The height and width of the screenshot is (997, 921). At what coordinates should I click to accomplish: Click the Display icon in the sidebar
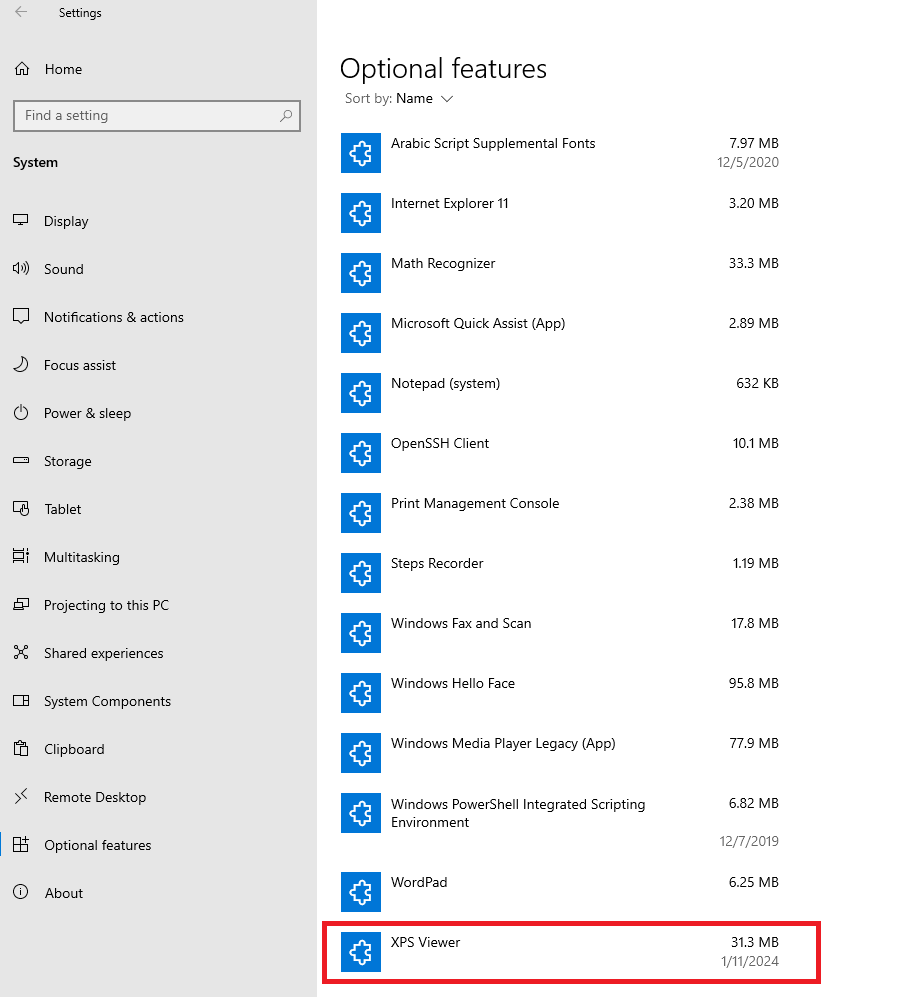24,221
